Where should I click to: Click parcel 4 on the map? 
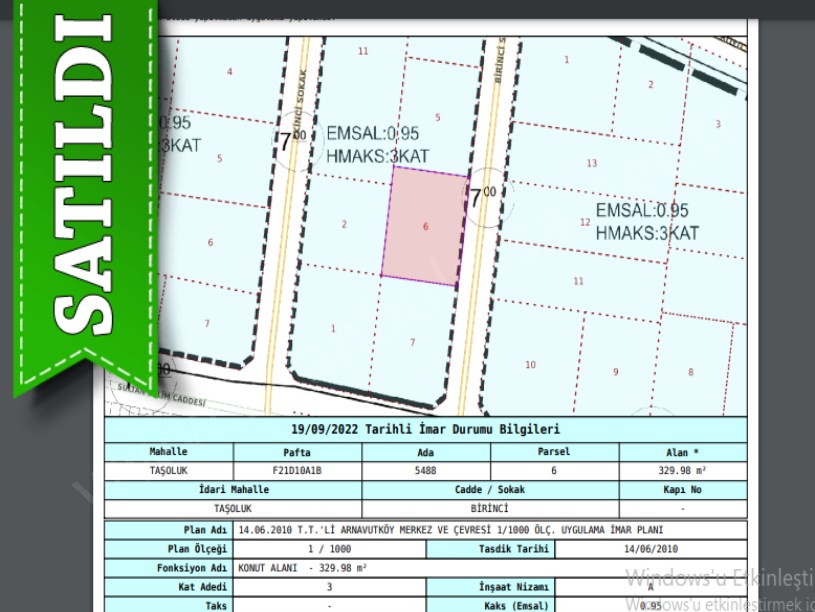click(230, 72)
